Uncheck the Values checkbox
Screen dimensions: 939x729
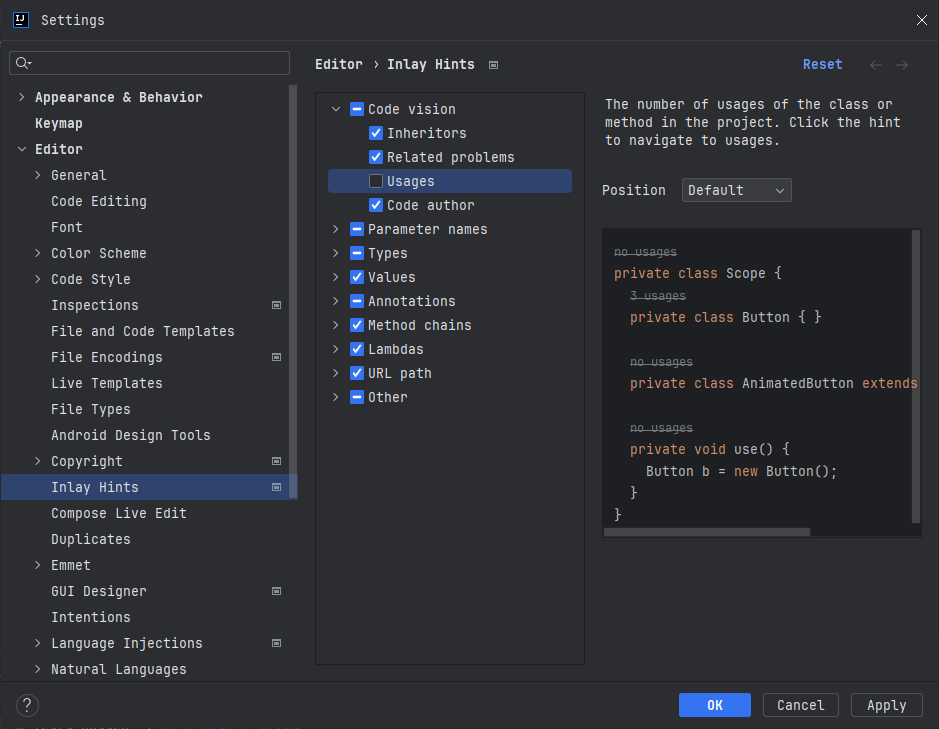tap(357, 277)
